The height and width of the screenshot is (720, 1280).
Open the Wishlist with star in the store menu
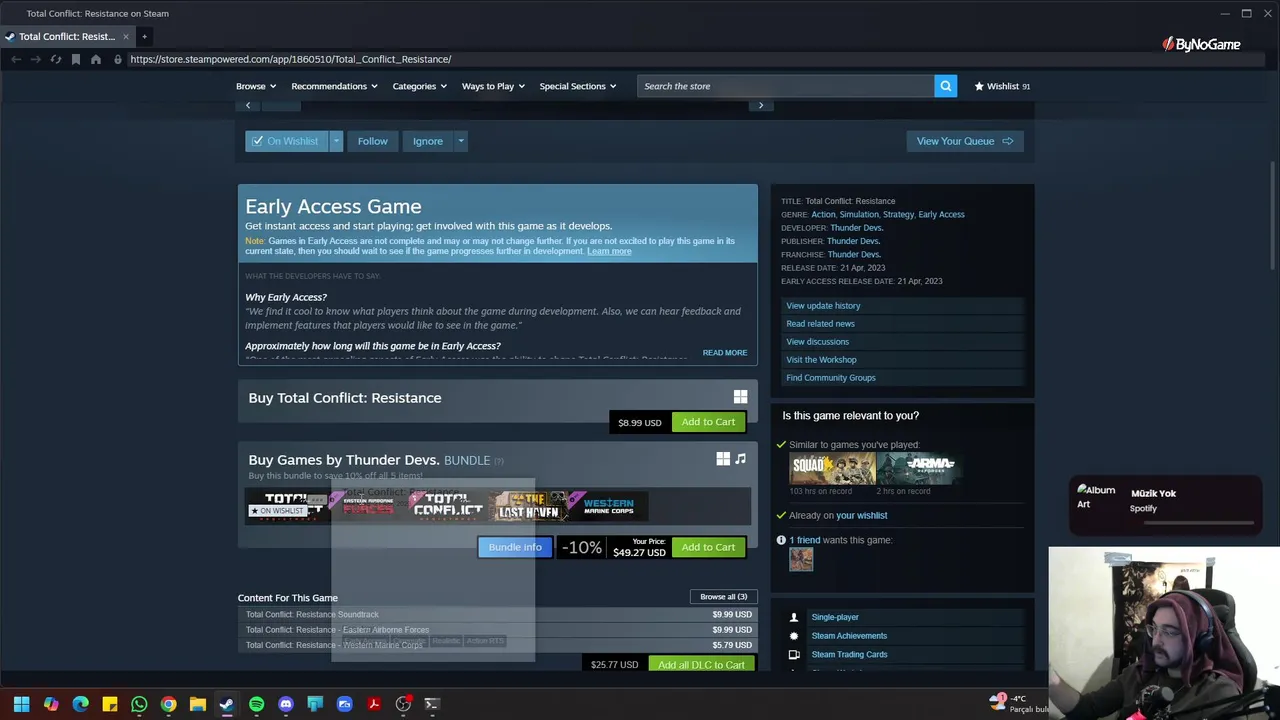pyautogui.click(x=1002, y=86)
